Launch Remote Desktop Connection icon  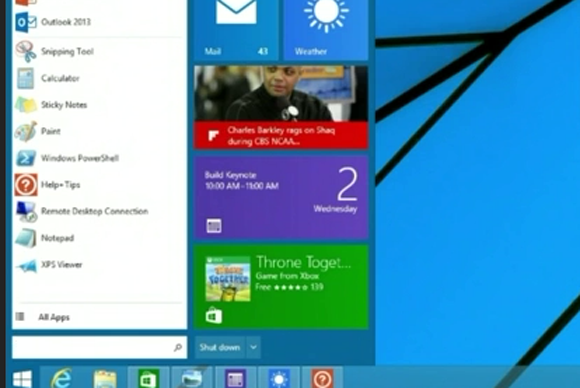26,211
